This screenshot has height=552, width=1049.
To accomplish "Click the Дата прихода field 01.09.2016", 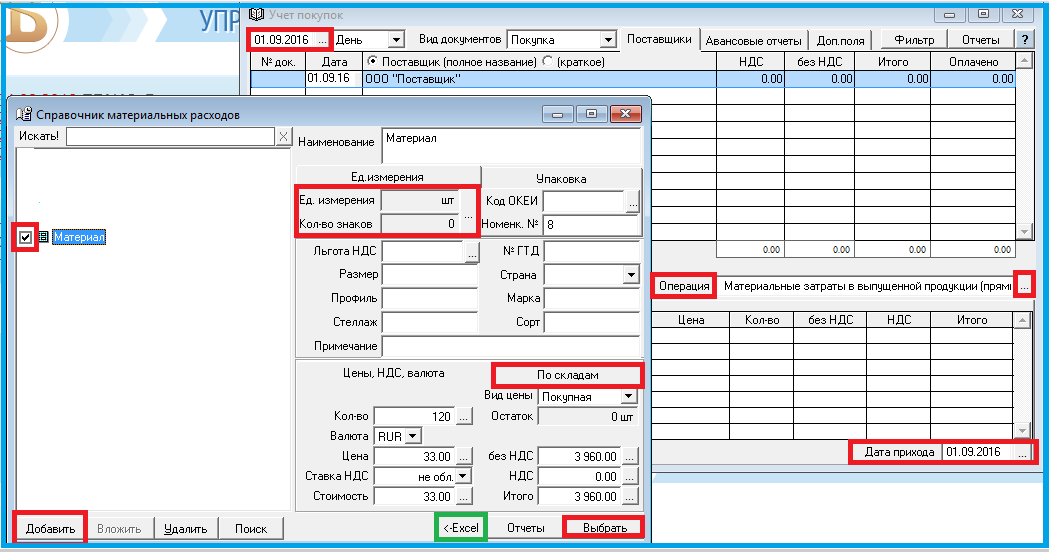I will [x=978, y=452].
